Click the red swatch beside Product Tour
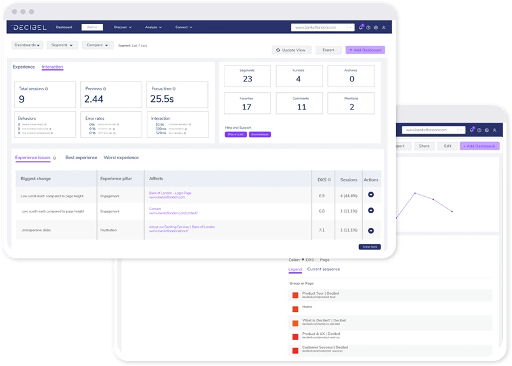Screen dimensions: 512x366 (295, 295)
